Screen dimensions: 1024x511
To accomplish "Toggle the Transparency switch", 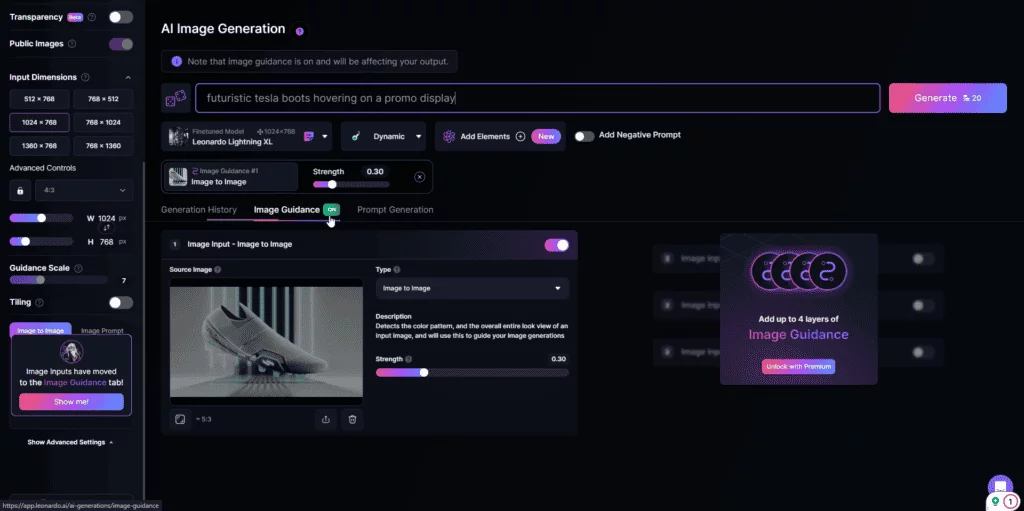I will pos(121,17).
